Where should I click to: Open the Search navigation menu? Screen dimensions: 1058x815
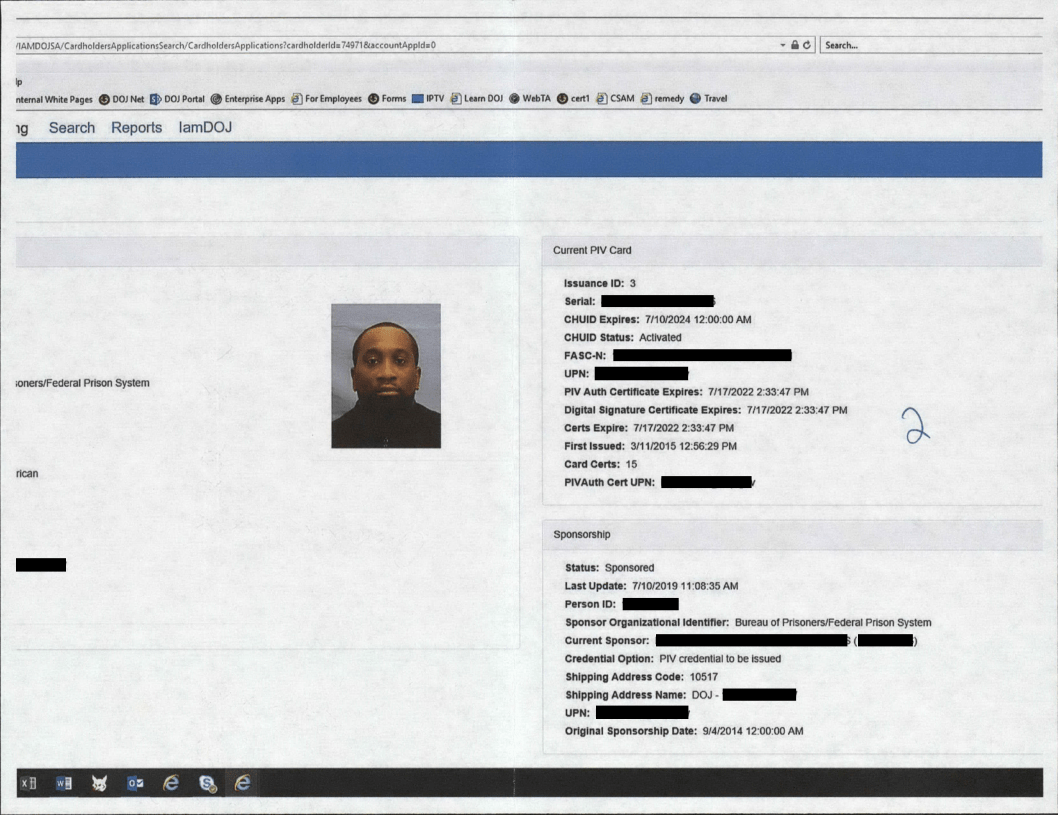coord(72,128)
